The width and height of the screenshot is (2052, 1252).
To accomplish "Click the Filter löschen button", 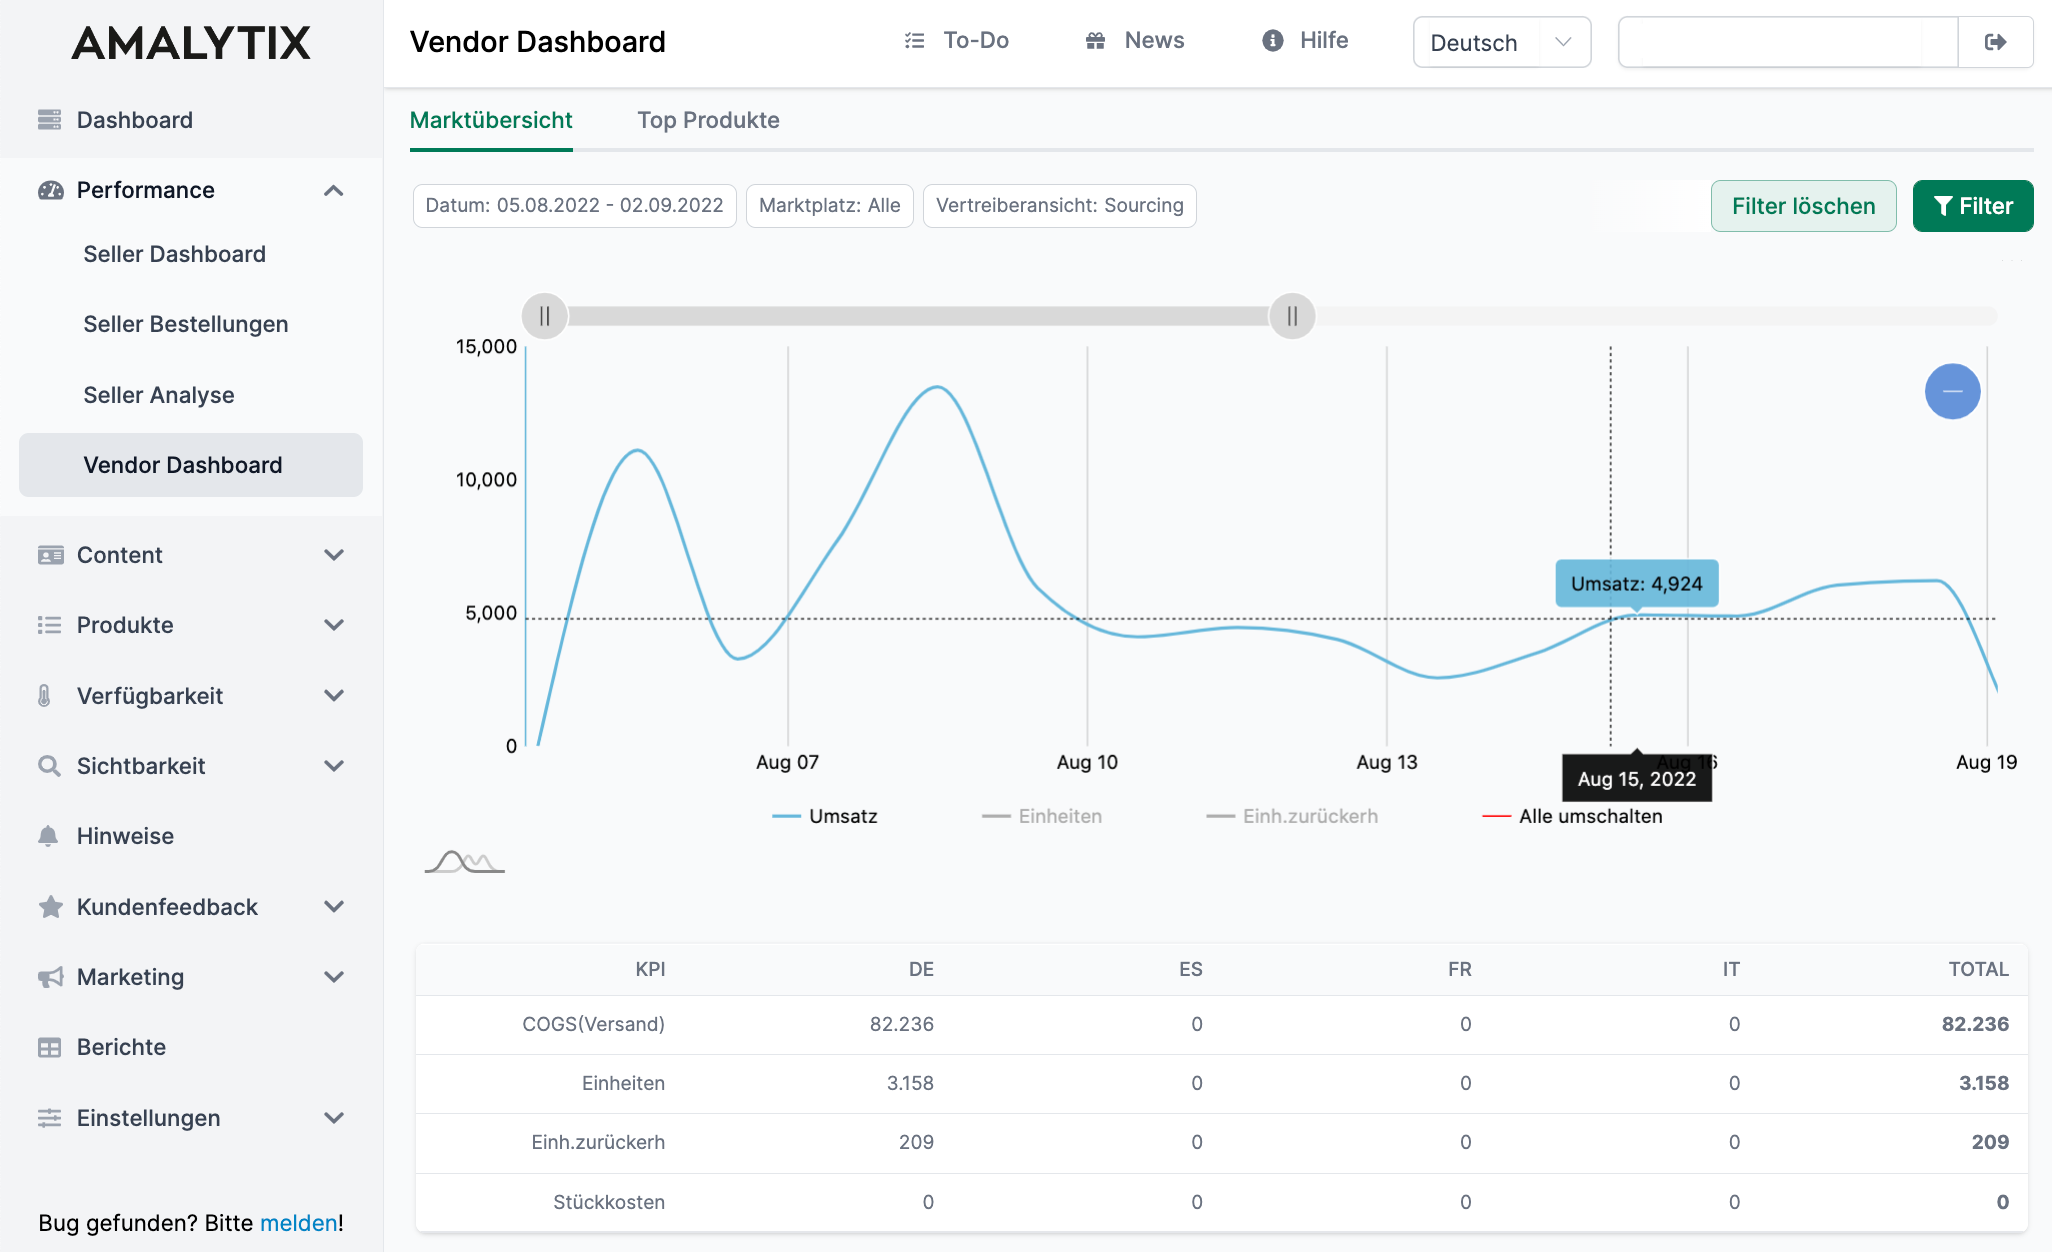I will coord(1803,206).
